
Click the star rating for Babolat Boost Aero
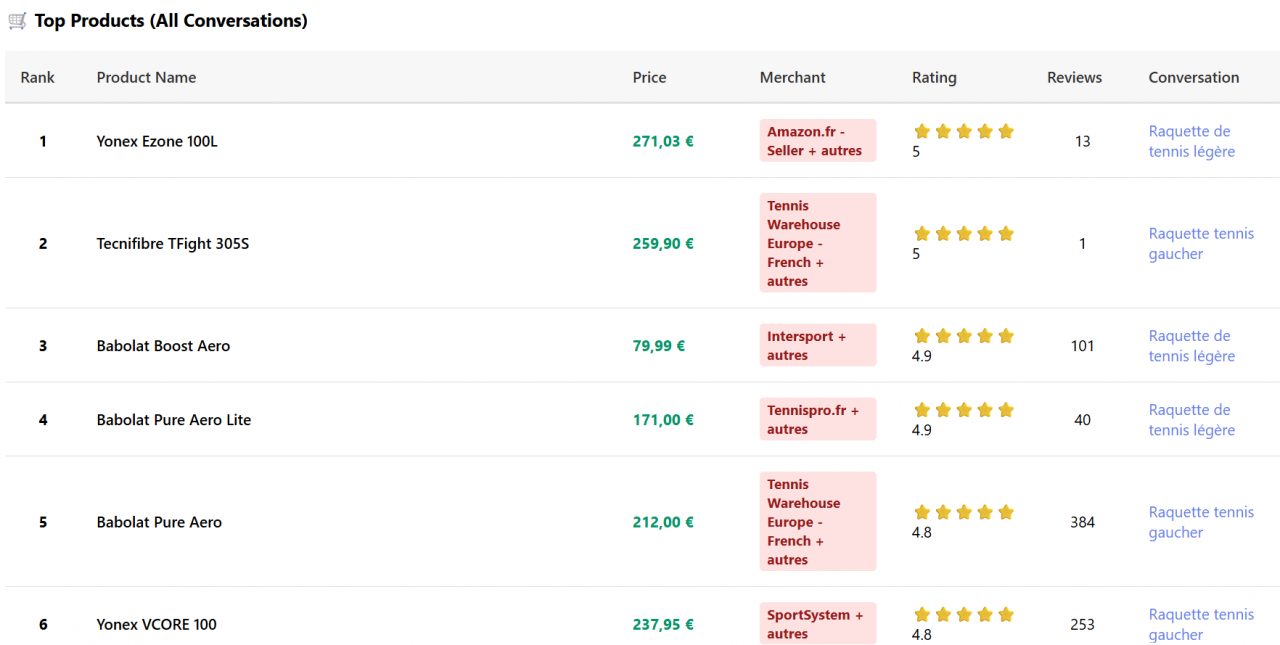(x=964, y=335)
